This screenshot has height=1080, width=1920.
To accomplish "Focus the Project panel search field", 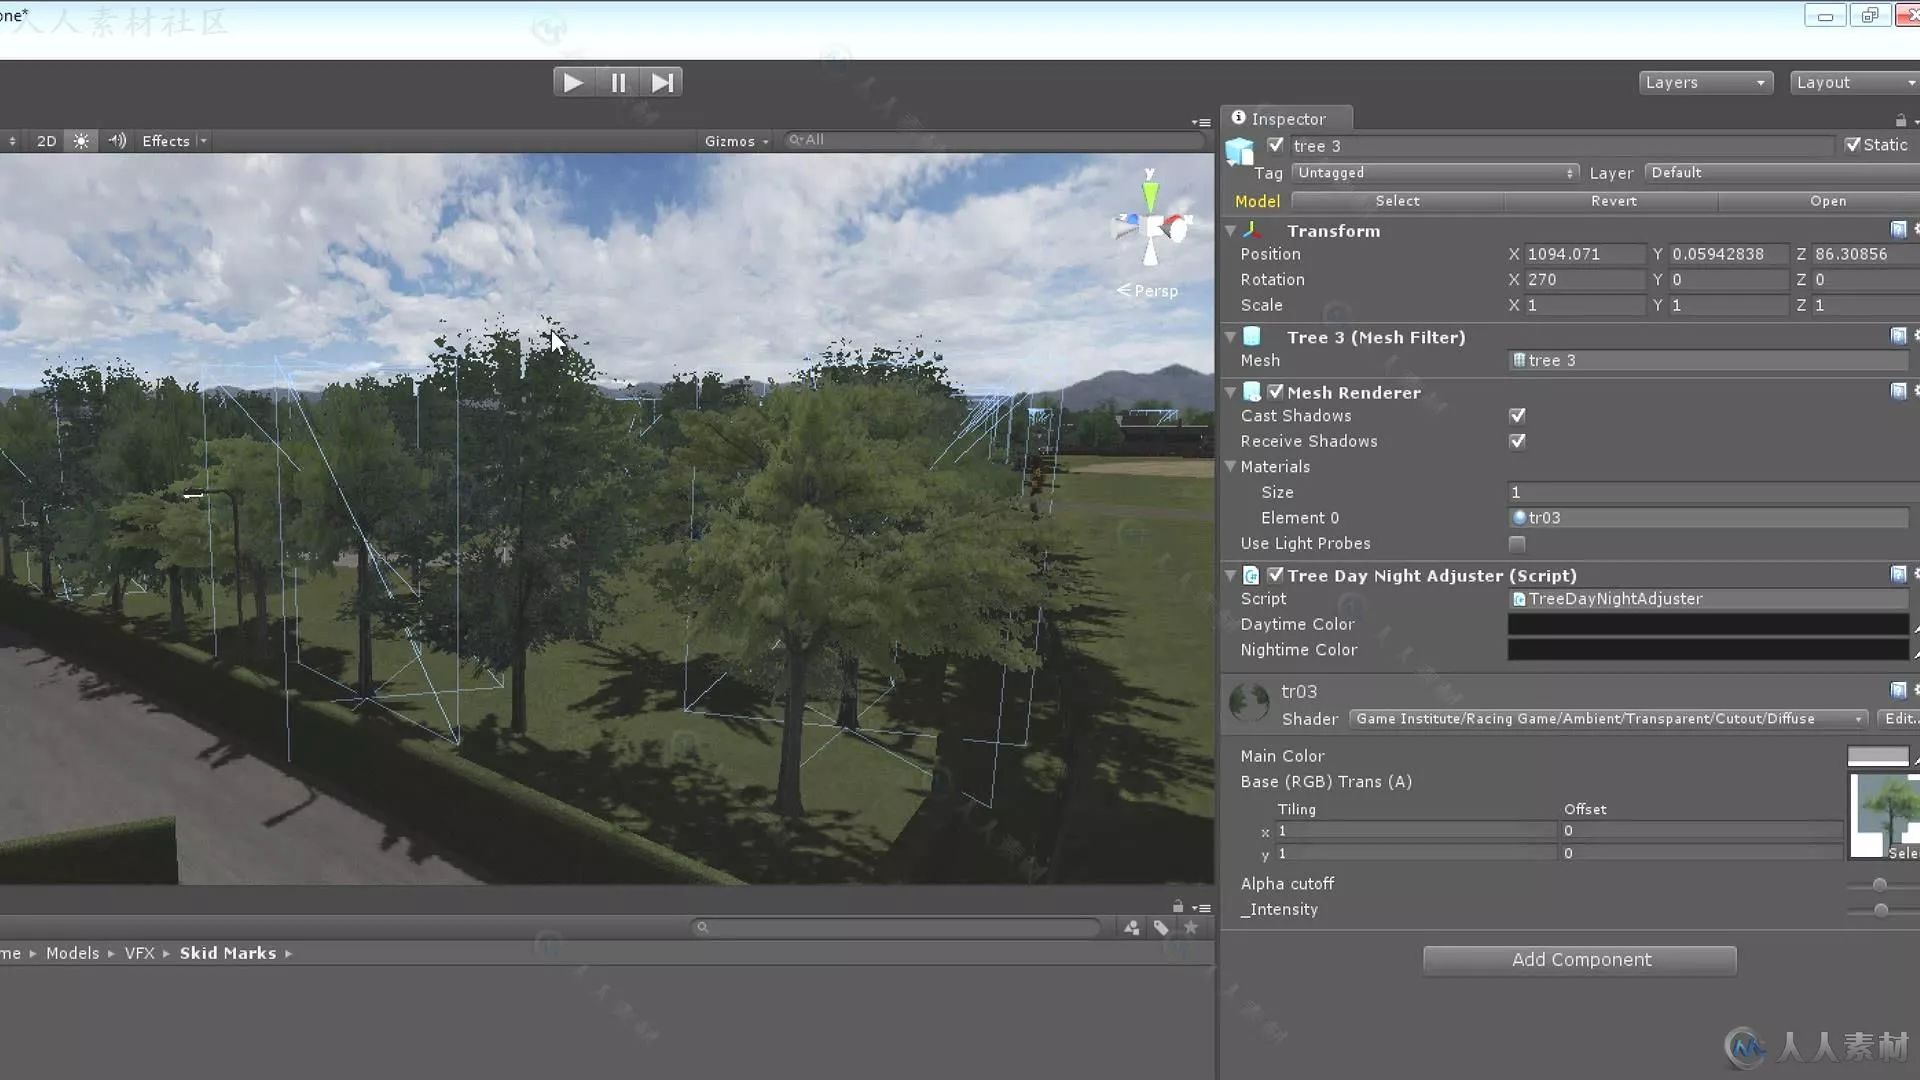I will [x=896, y=928].
